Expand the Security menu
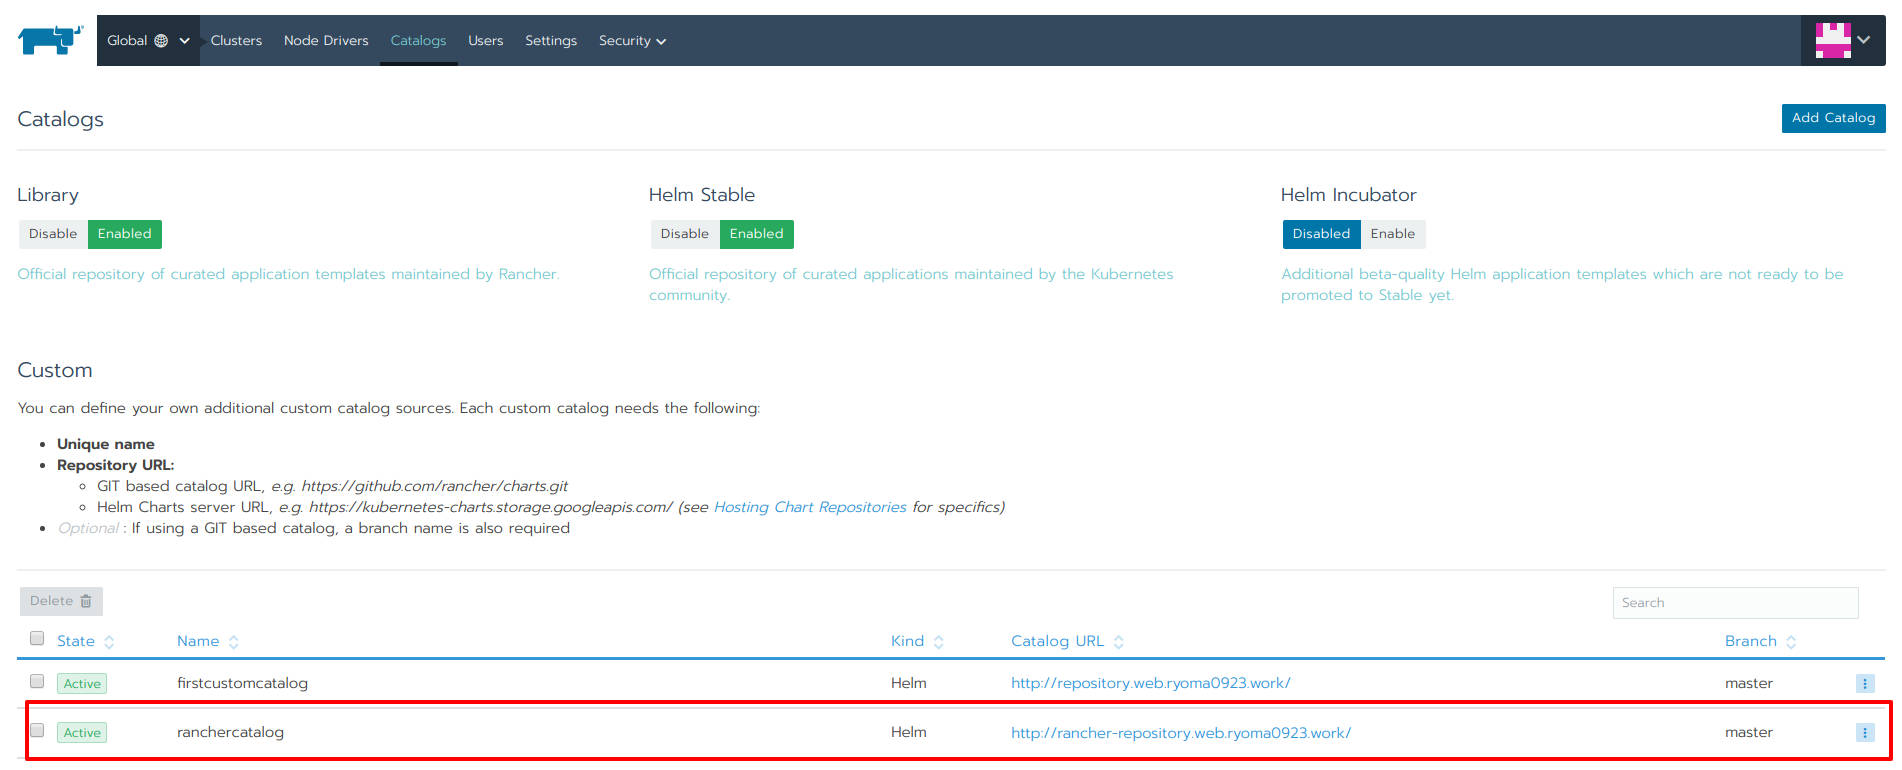Viewport: 1902px width, 770px height. [x=632, y=41]
